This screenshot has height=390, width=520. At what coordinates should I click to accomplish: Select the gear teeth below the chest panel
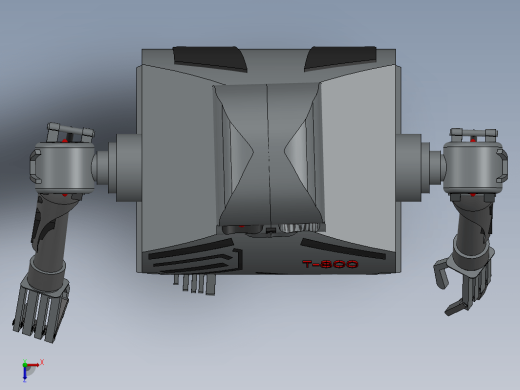[299, 228]
